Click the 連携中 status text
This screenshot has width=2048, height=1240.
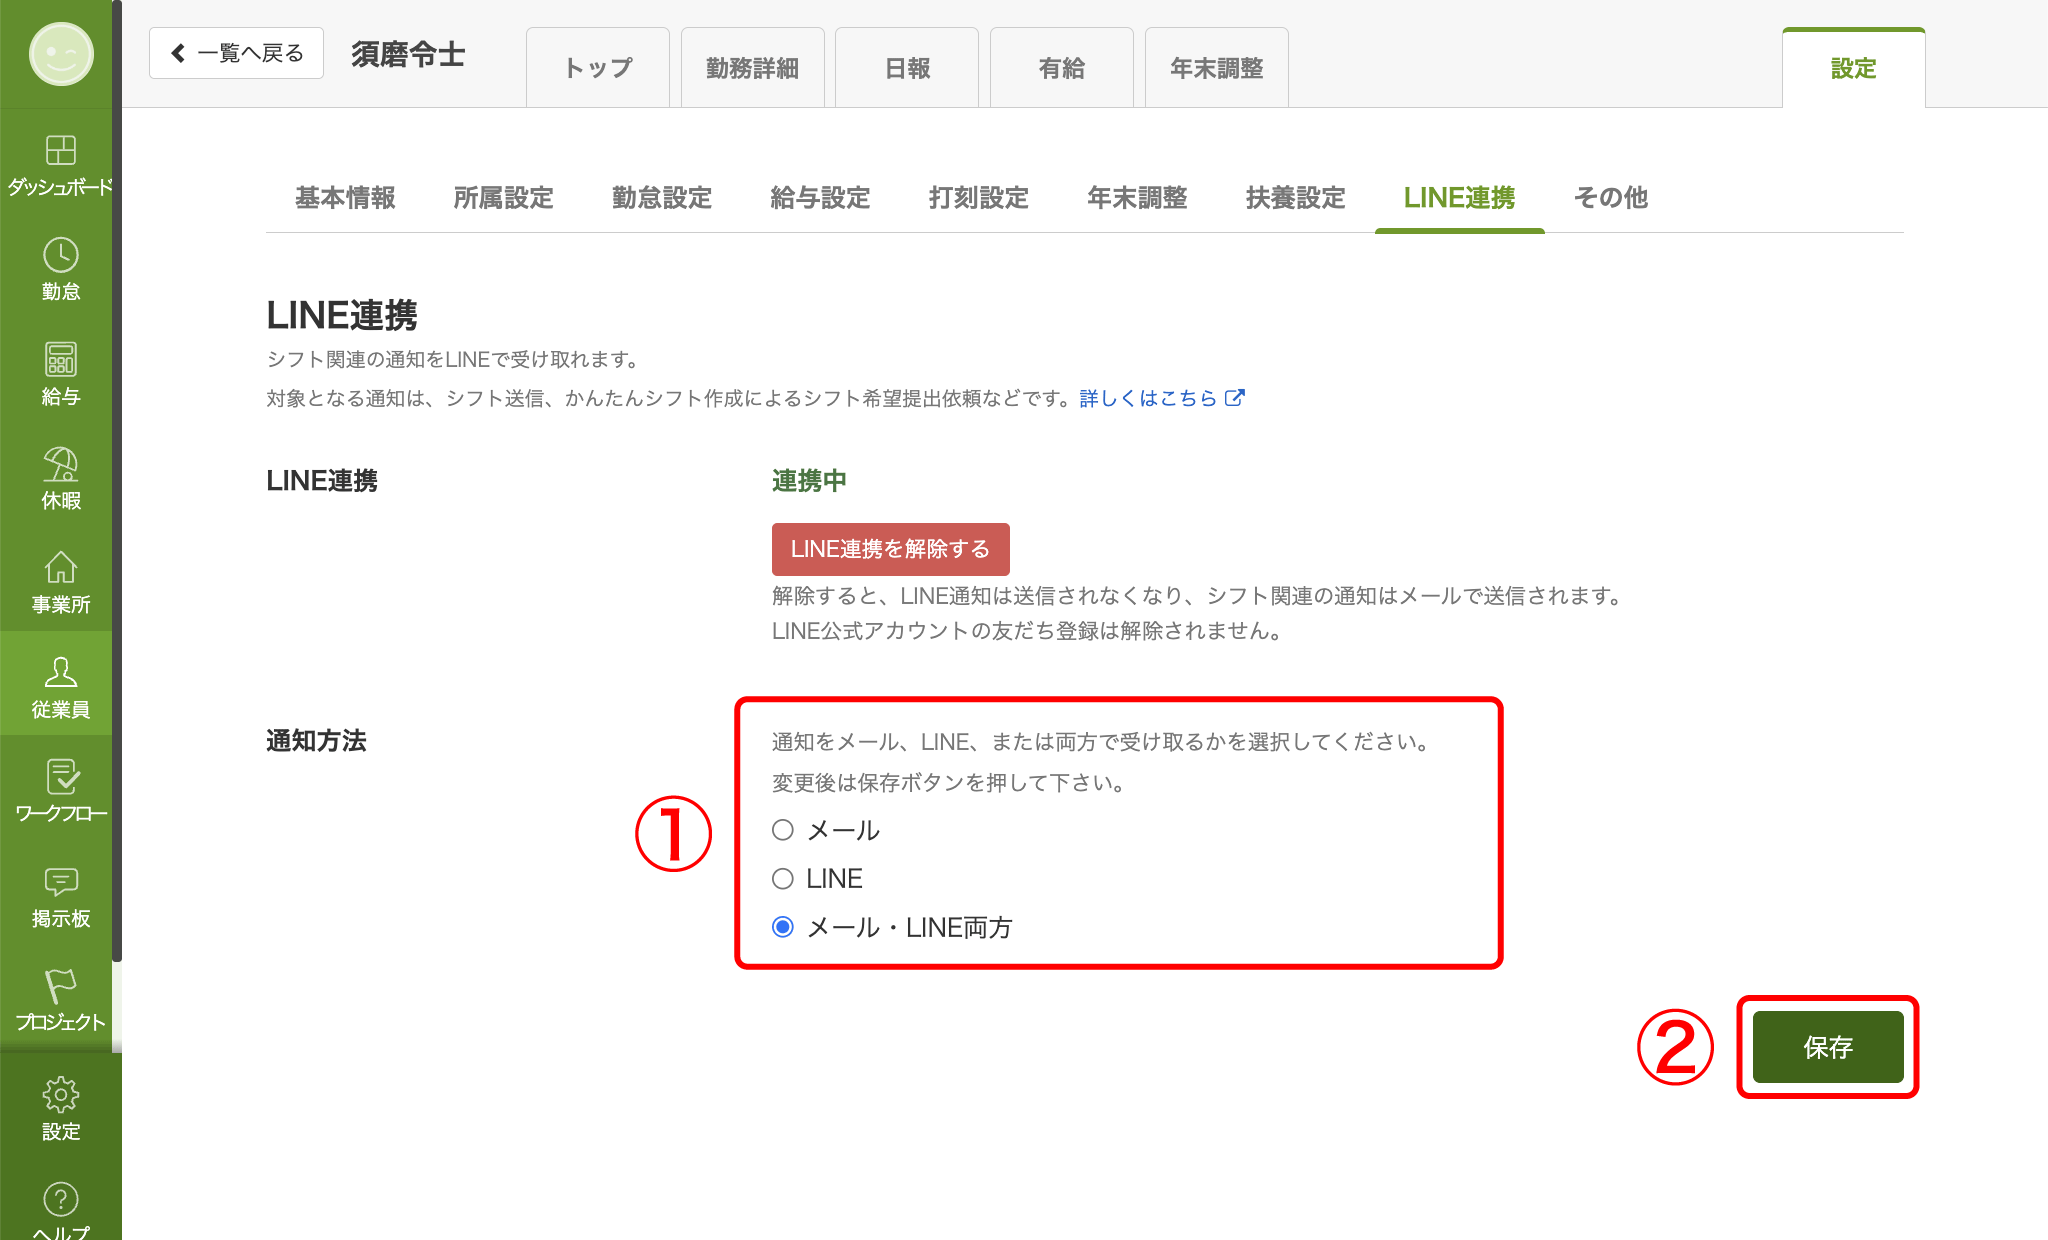point(809,481)
